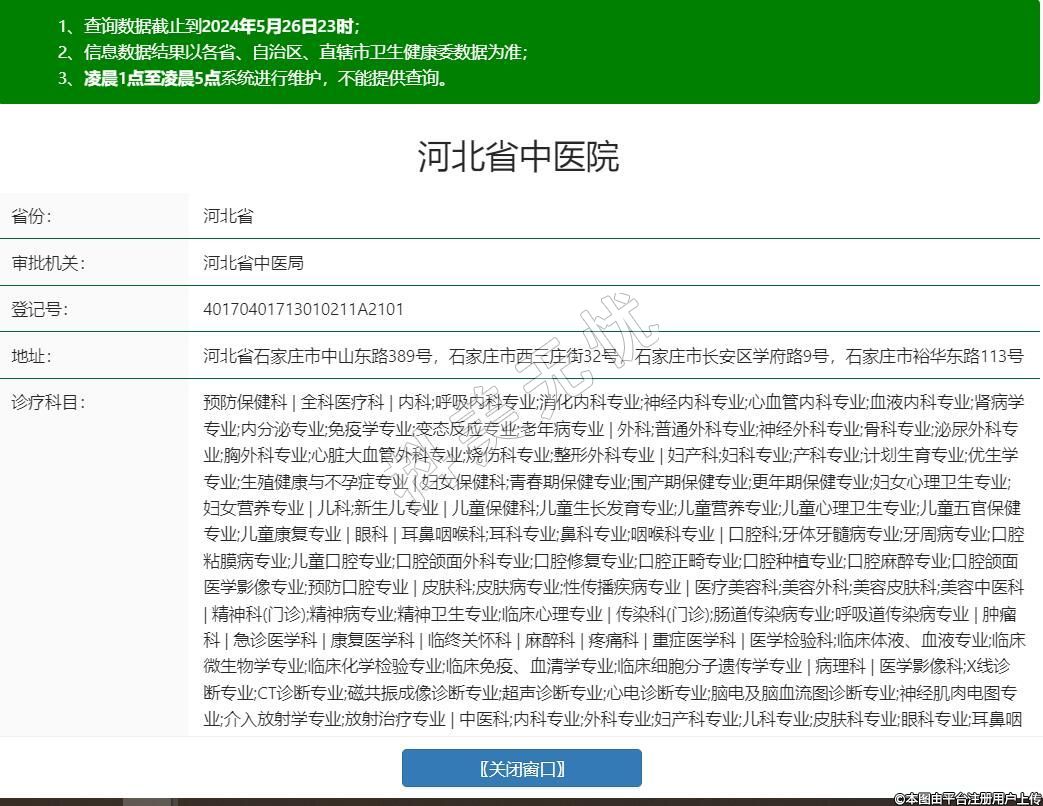Click the address text starting 河北省石家庄市中山东路389号

pos(612,356)
